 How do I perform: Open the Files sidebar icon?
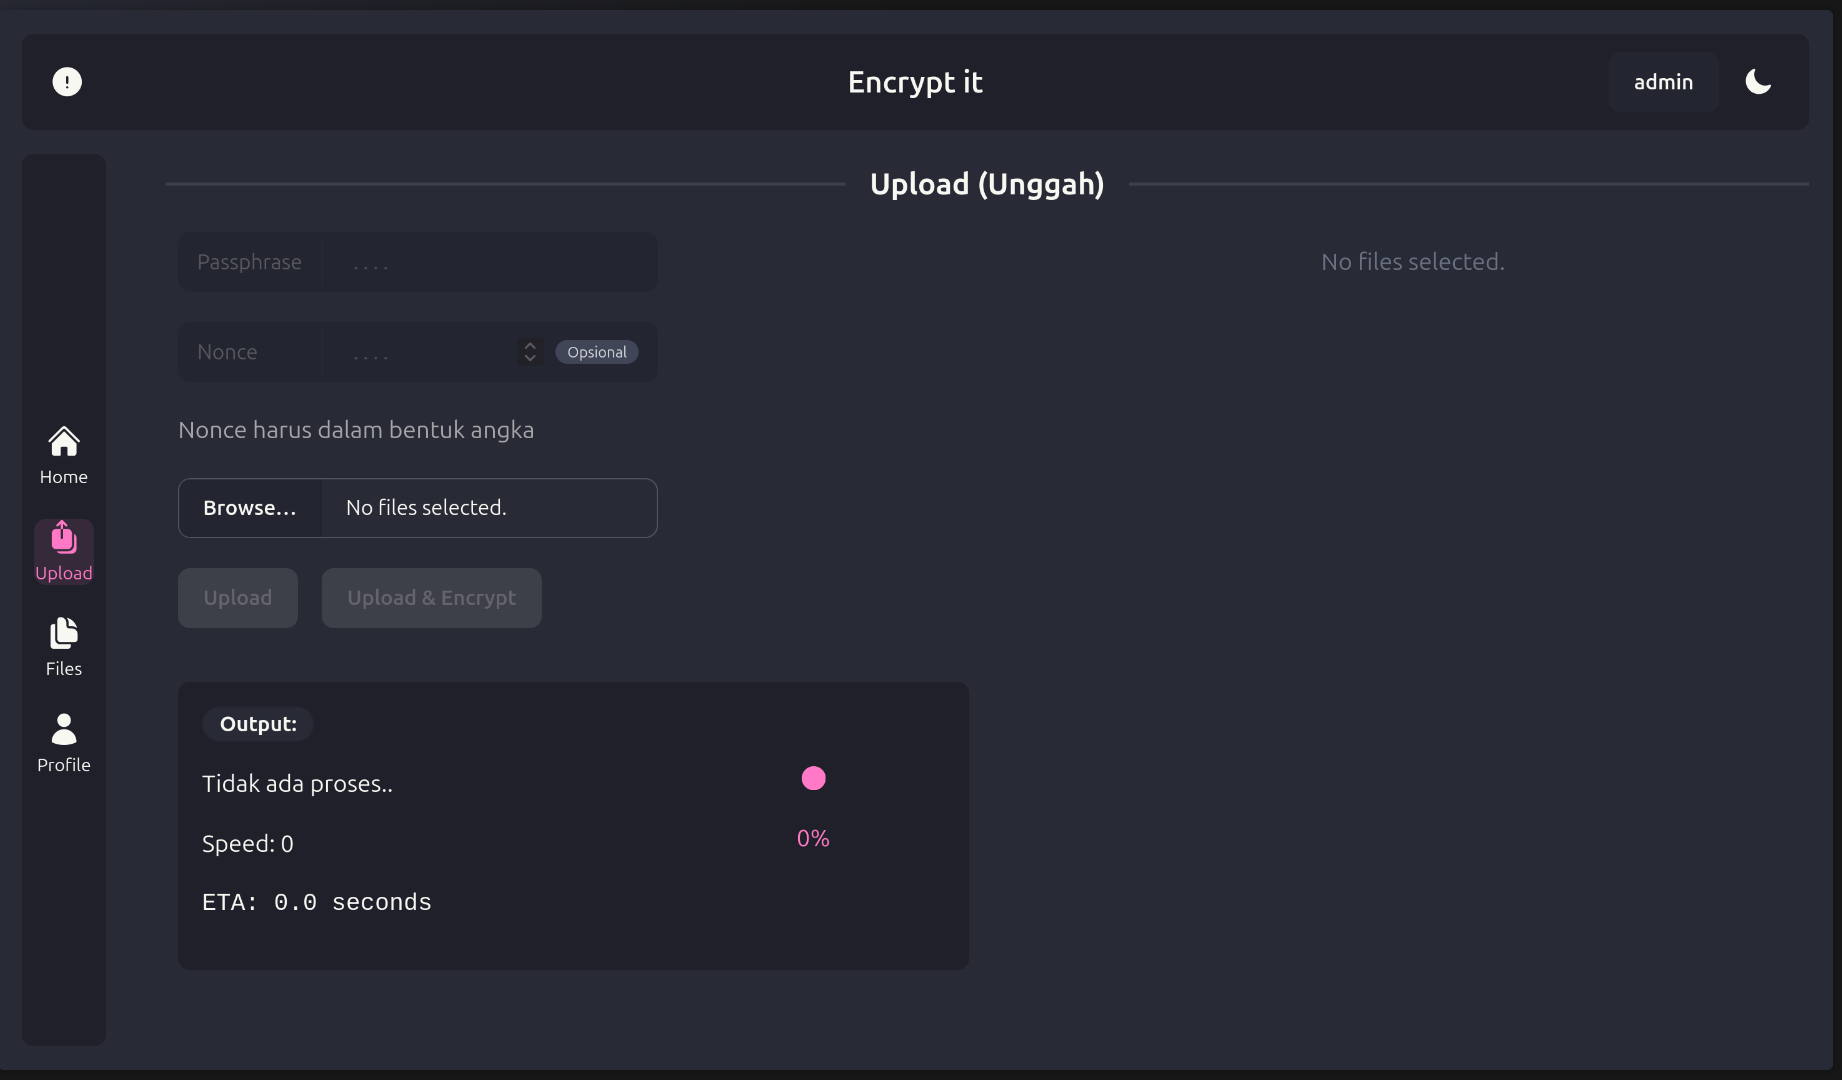(64, 647)
